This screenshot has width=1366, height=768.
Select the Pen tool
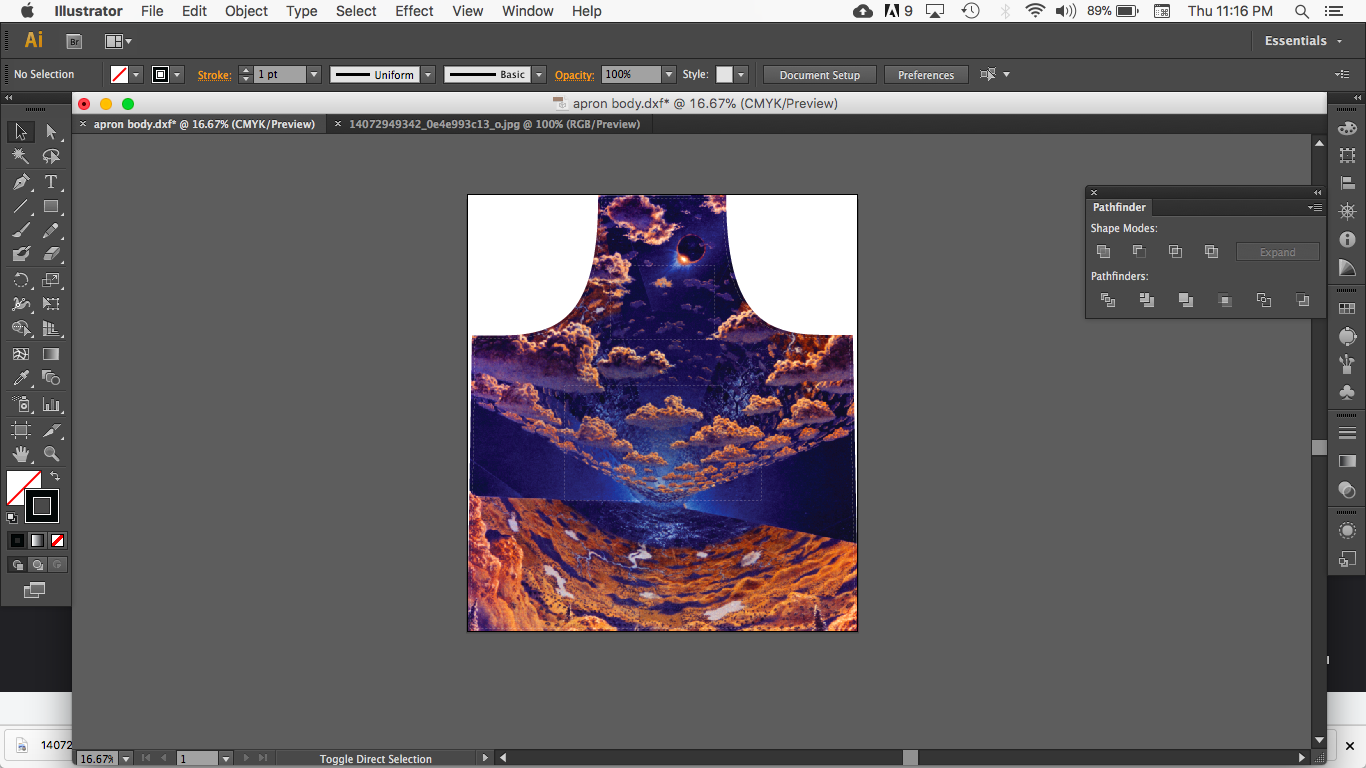20,182
